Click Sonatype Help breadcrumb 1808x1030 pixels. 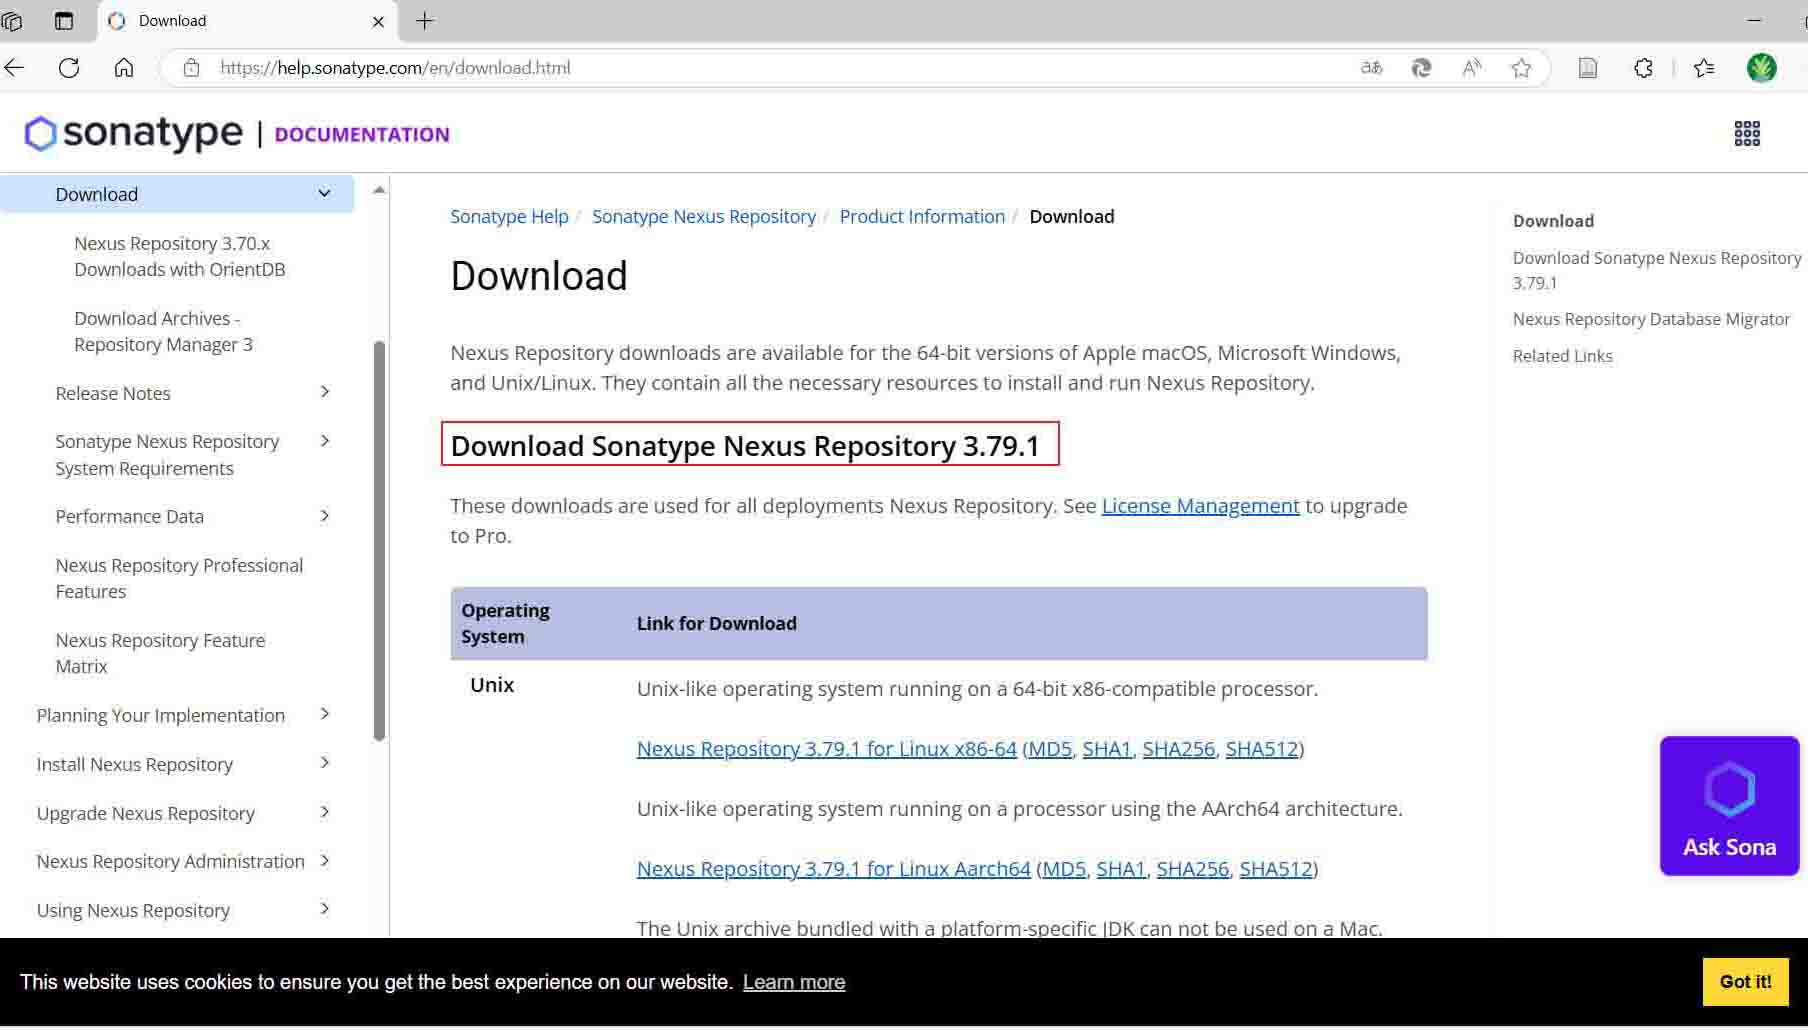click(x=509, y=217)
